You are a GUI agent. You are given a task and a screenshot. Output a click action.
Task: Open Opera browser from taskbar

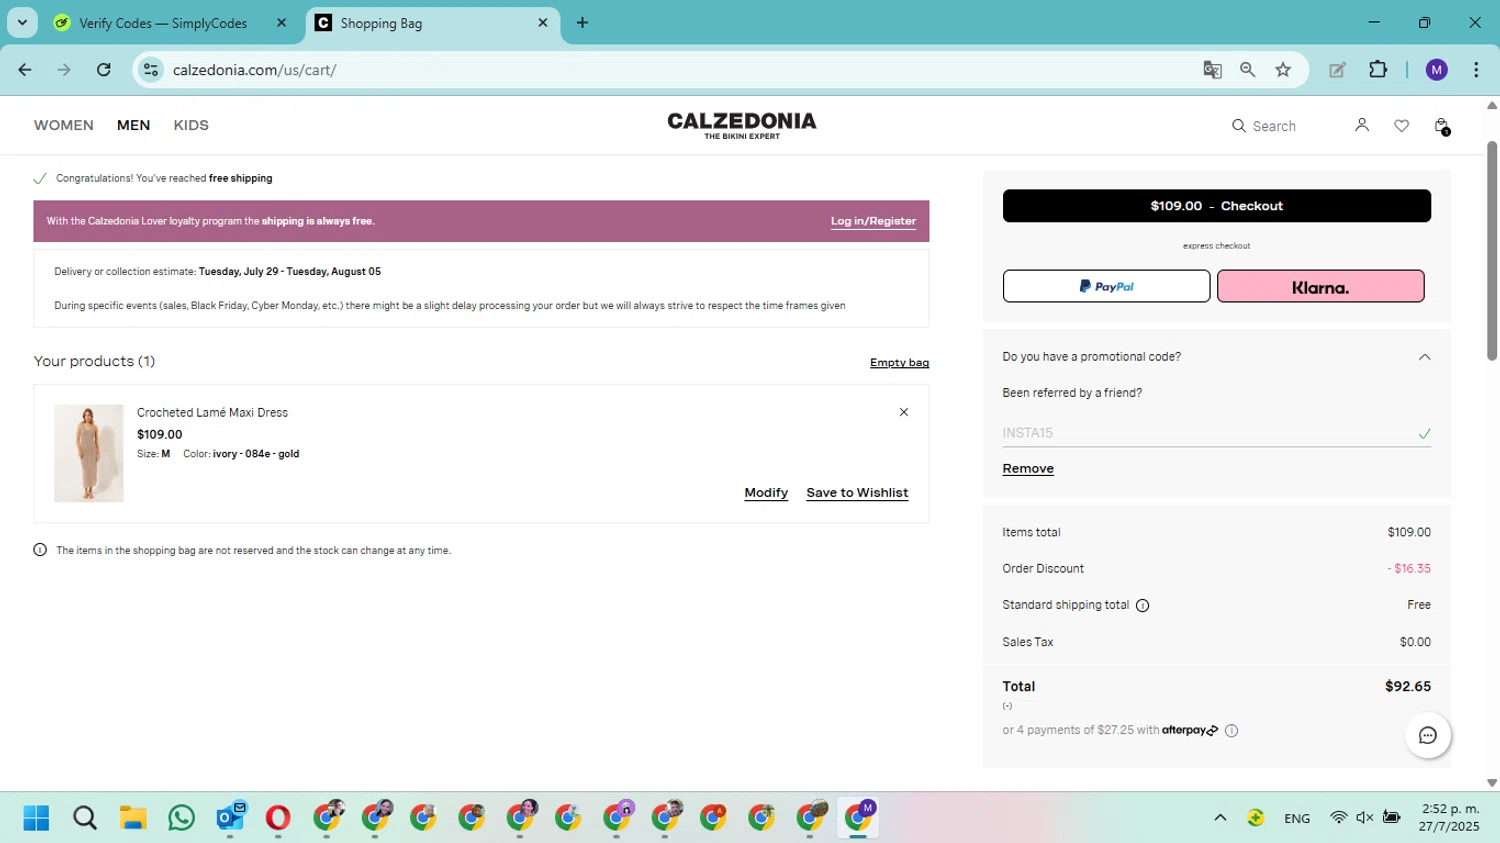pos(278,818)
